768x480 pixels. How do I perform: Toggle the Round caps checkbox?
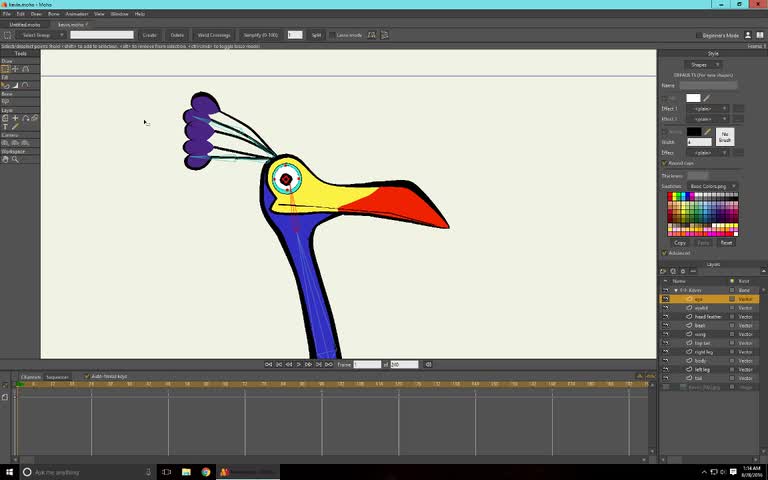(664, 163)
